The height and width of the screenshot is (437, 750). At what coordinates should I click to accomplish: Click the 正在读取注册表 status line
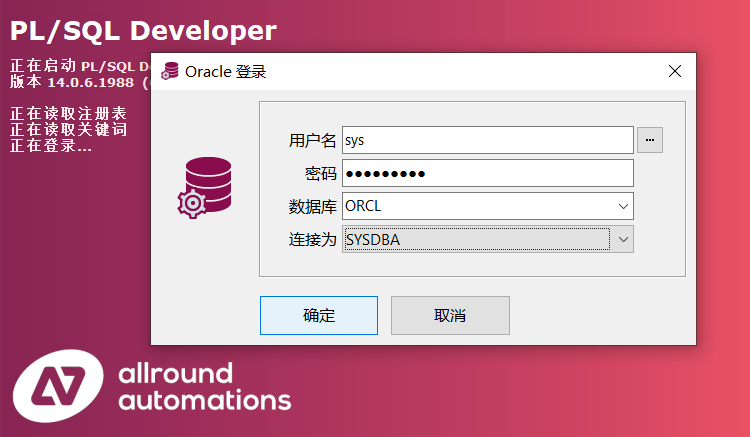coord(68,113)
